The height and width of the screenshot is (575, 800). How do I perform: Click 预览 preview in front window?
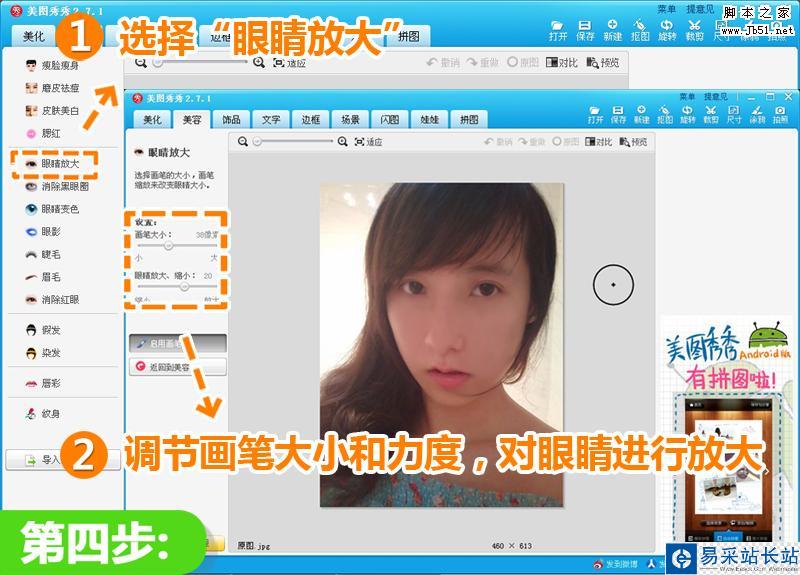tap(633, 142)
